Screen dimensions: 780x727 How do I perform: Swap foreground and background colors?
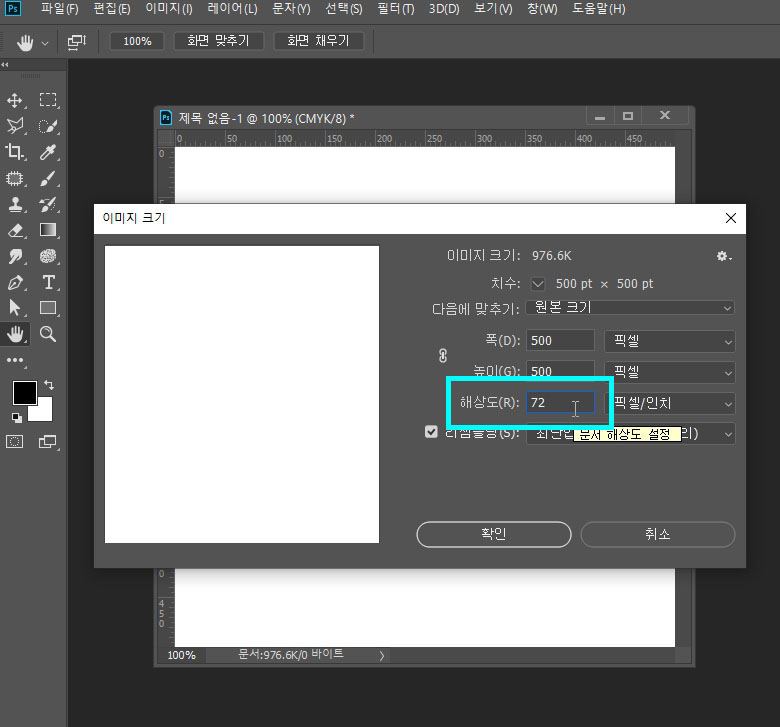[49, 385]
